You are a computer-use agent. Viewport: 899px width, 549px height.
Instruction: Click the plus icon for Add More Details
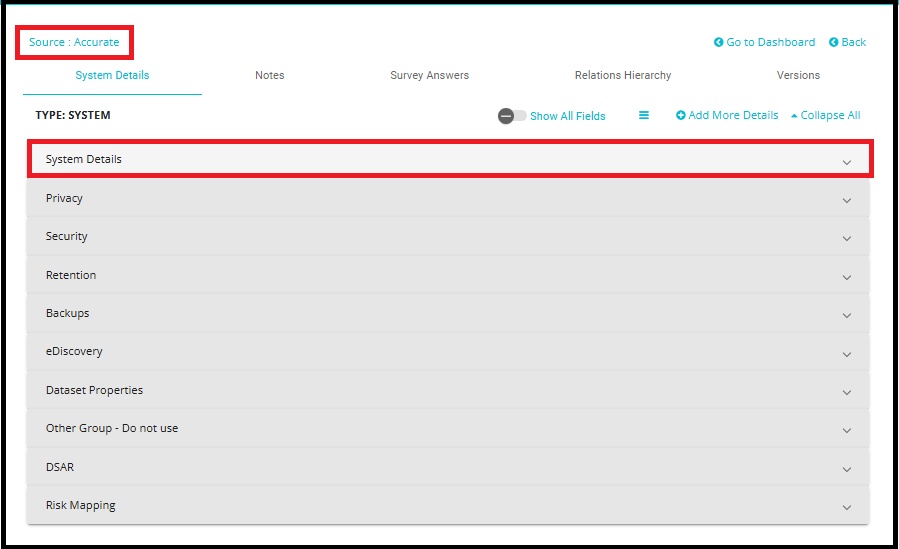(681, 115)
